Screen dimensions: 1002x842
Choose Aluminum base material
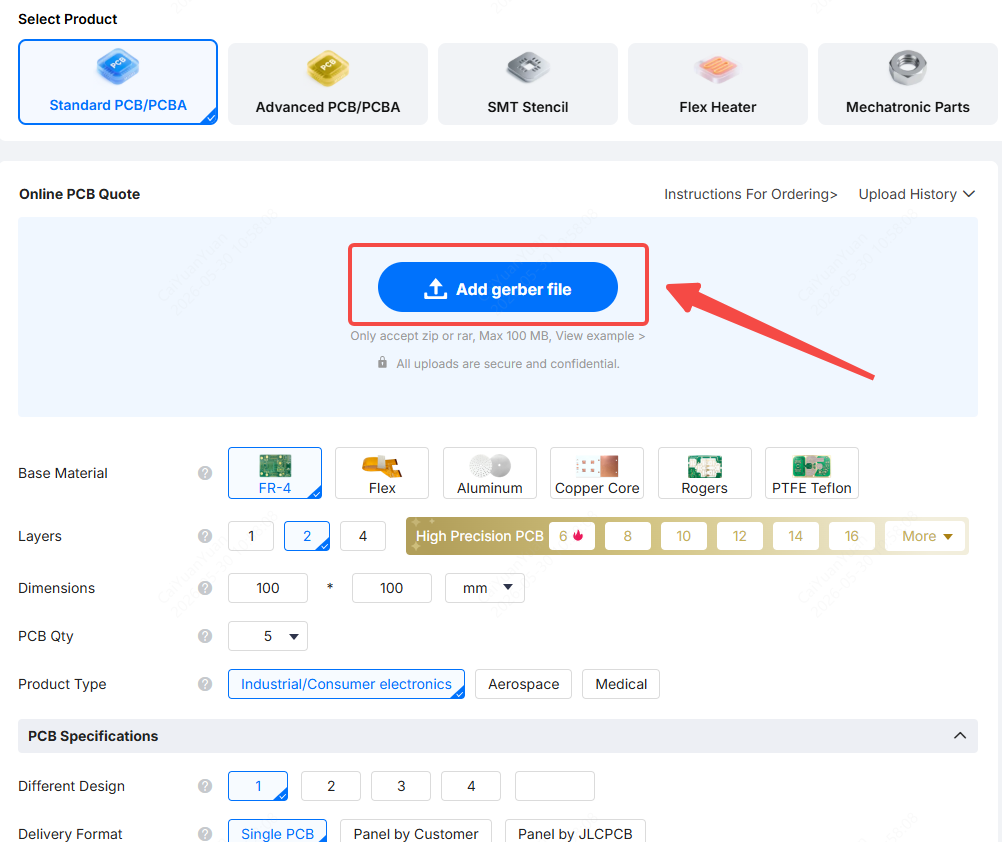tap(489, 473)
